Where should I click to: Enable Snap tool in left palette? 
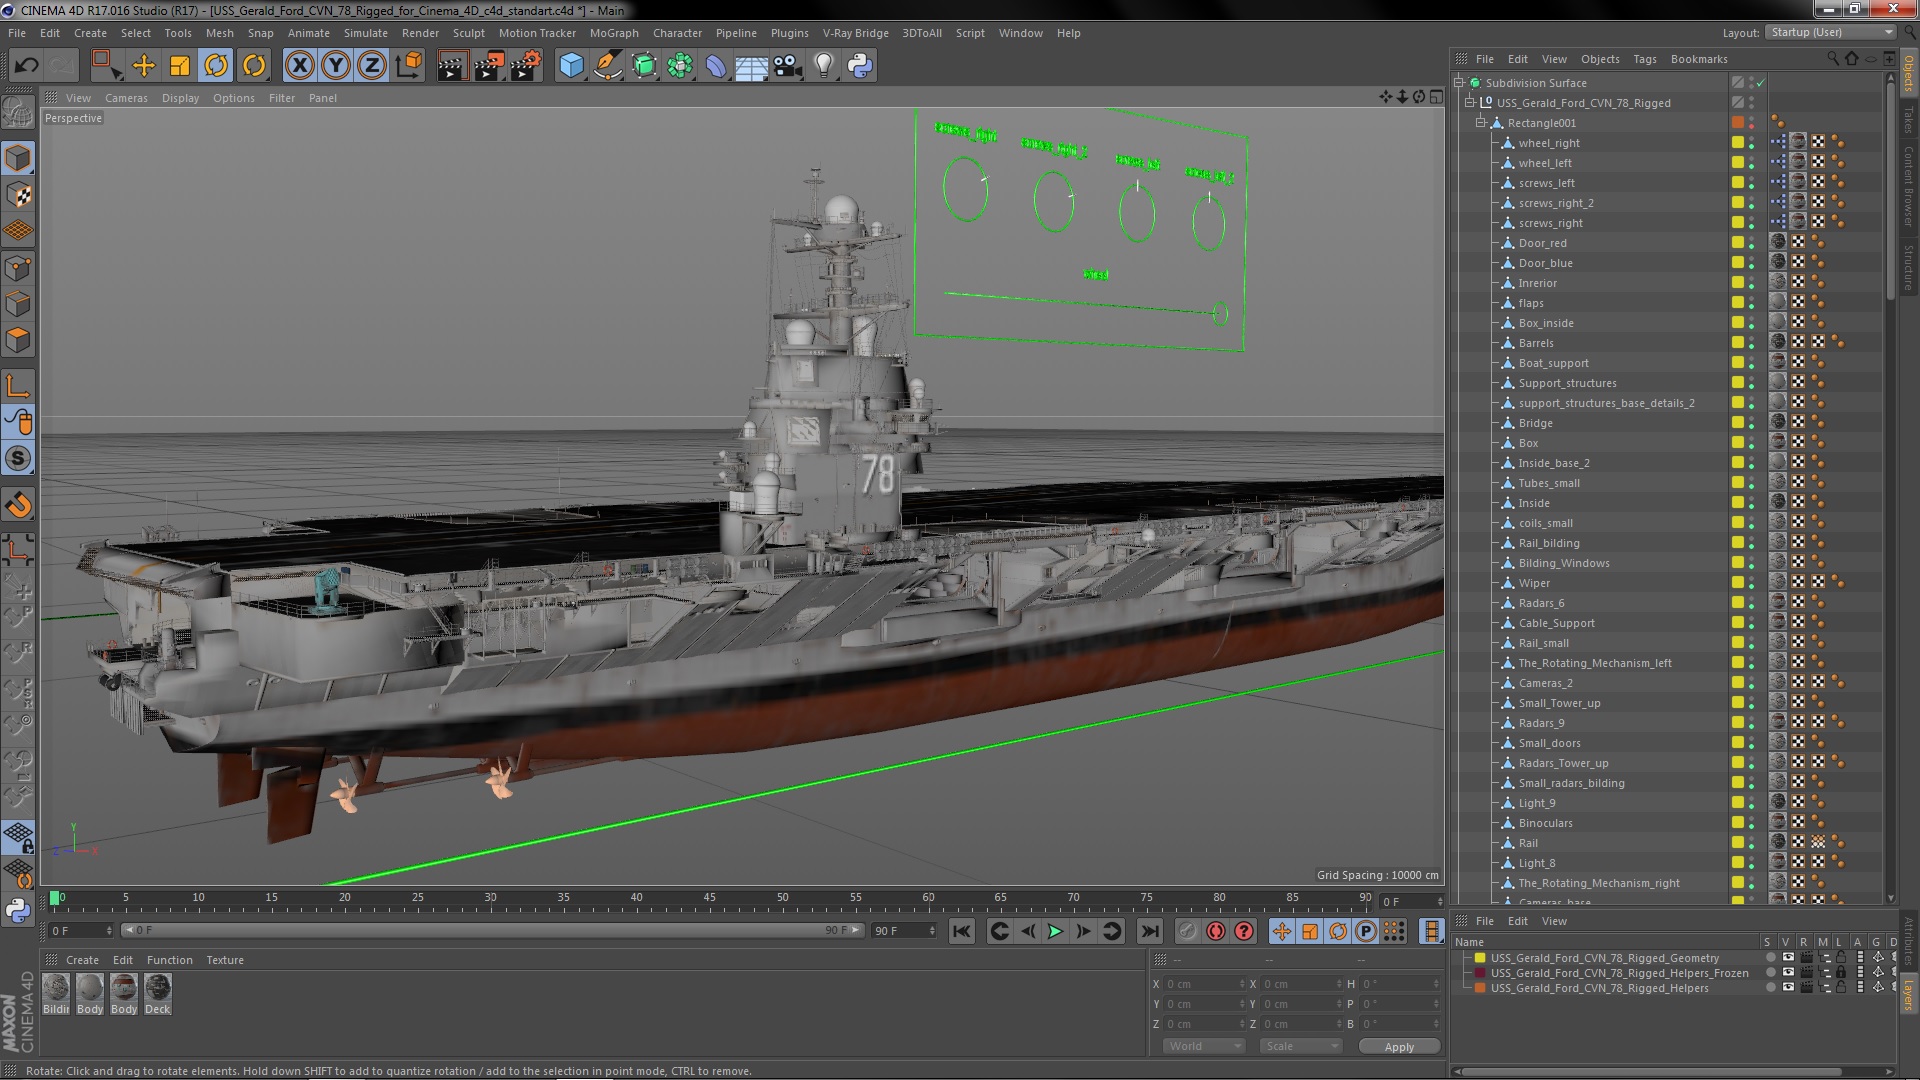pos(18,458)
